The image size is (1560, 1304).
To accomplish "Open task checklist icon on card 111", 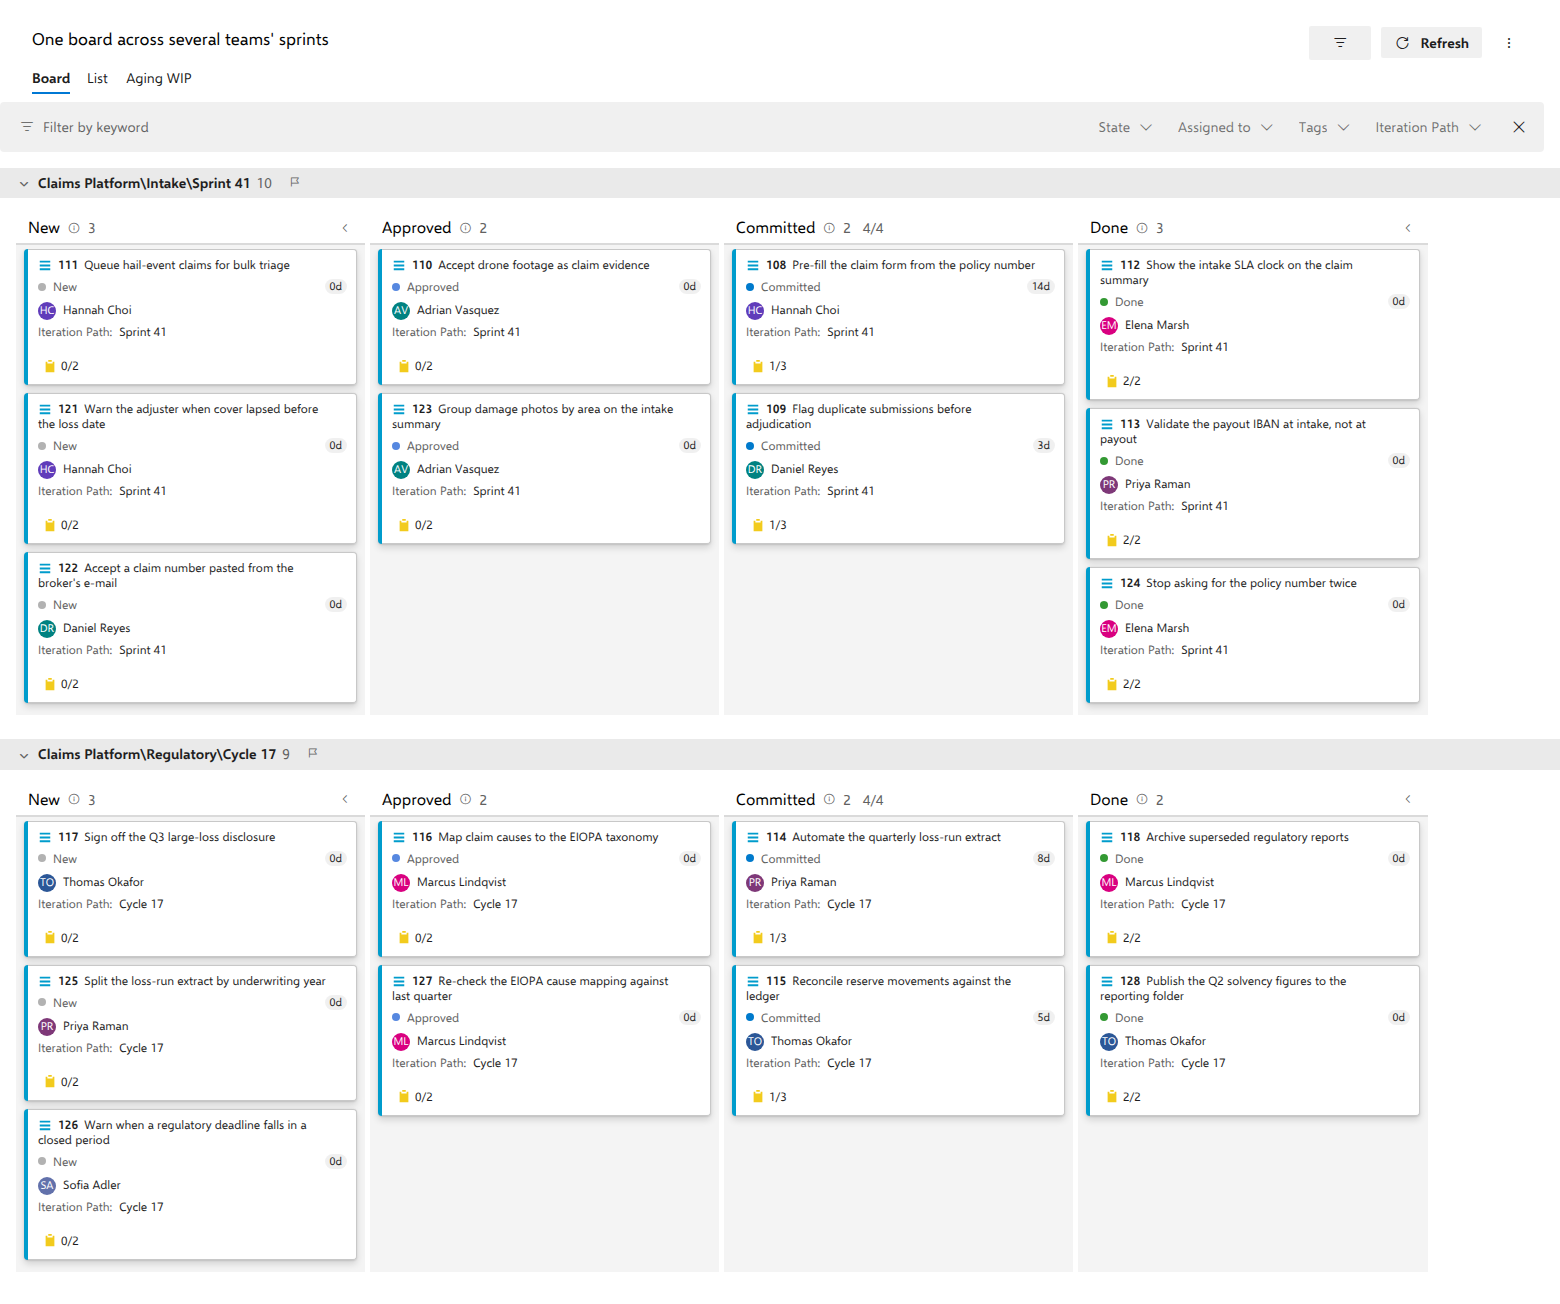I will [50, 366].
